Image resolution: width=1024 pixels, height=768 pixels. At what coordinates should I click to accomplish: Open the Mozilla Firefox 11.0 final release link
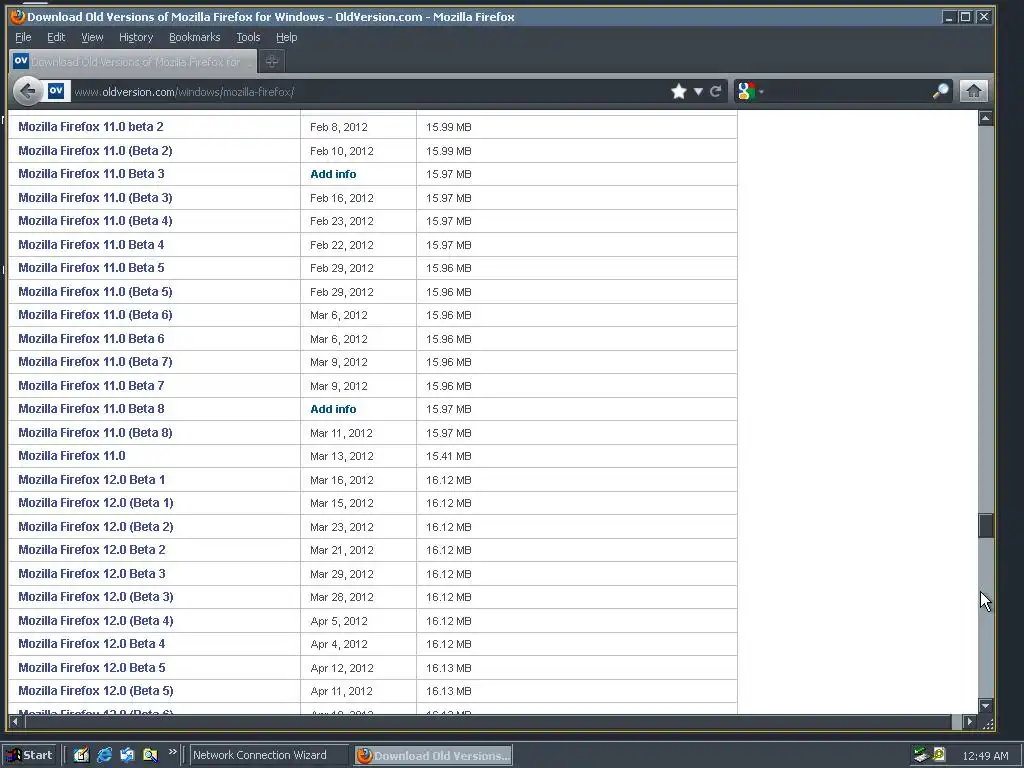(x=72, y=456)
